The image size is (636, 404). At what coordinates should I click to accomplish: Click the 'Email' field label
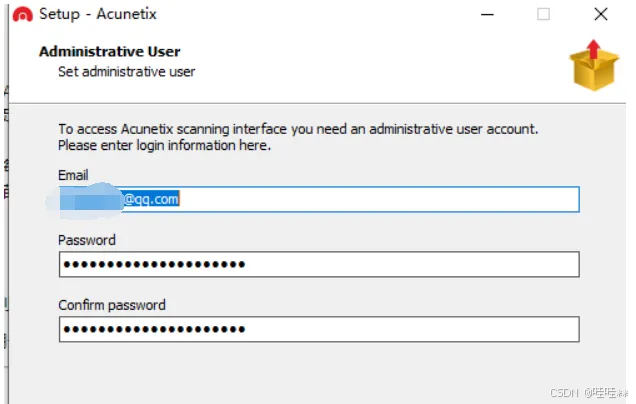pos(73,175)
